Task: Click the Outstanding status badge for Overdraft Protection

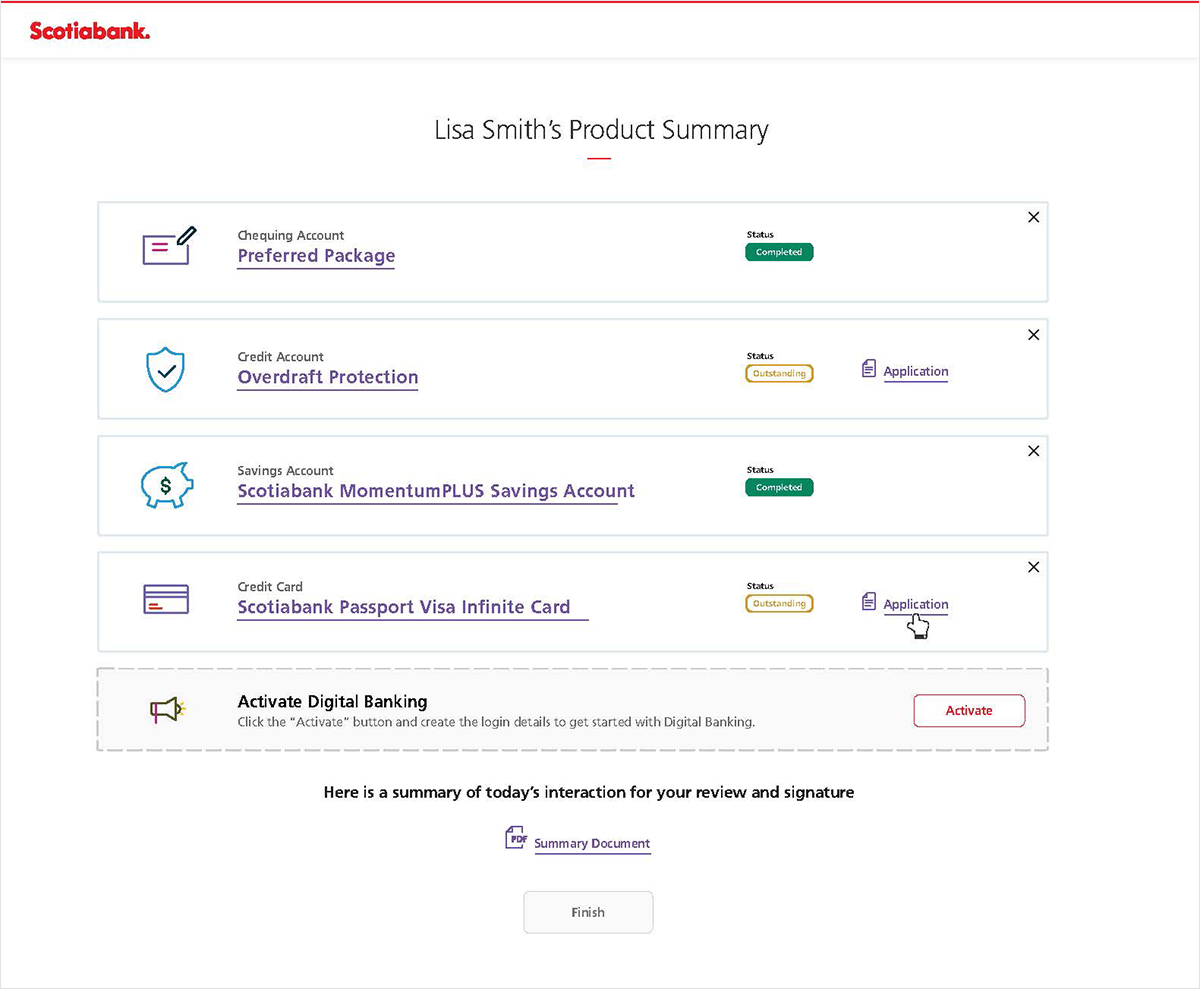Action: click(x=779, y=373)
